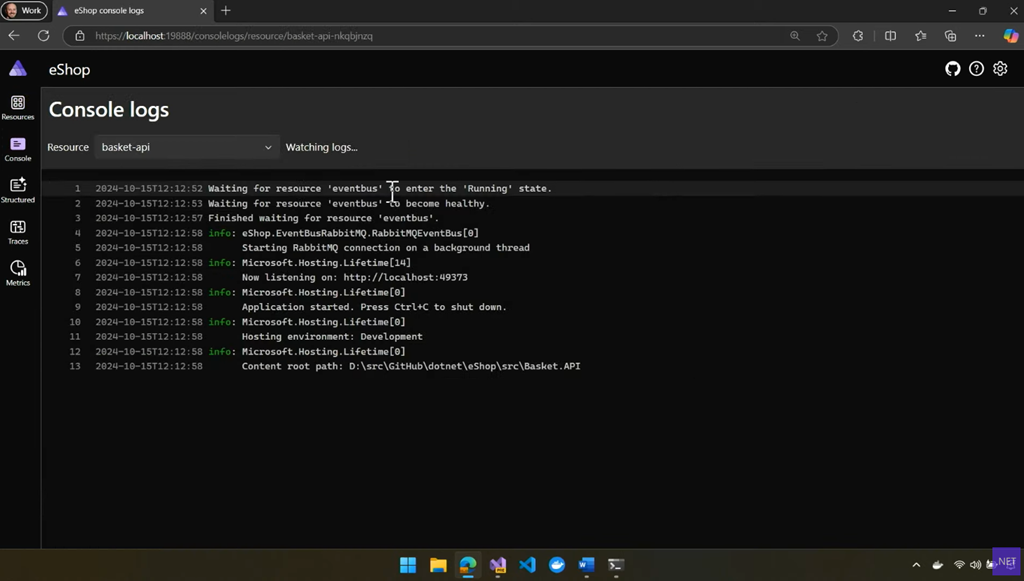Open a new browser tab
1024x581 pixels.
pyautogui.click(x=226, y=11)
